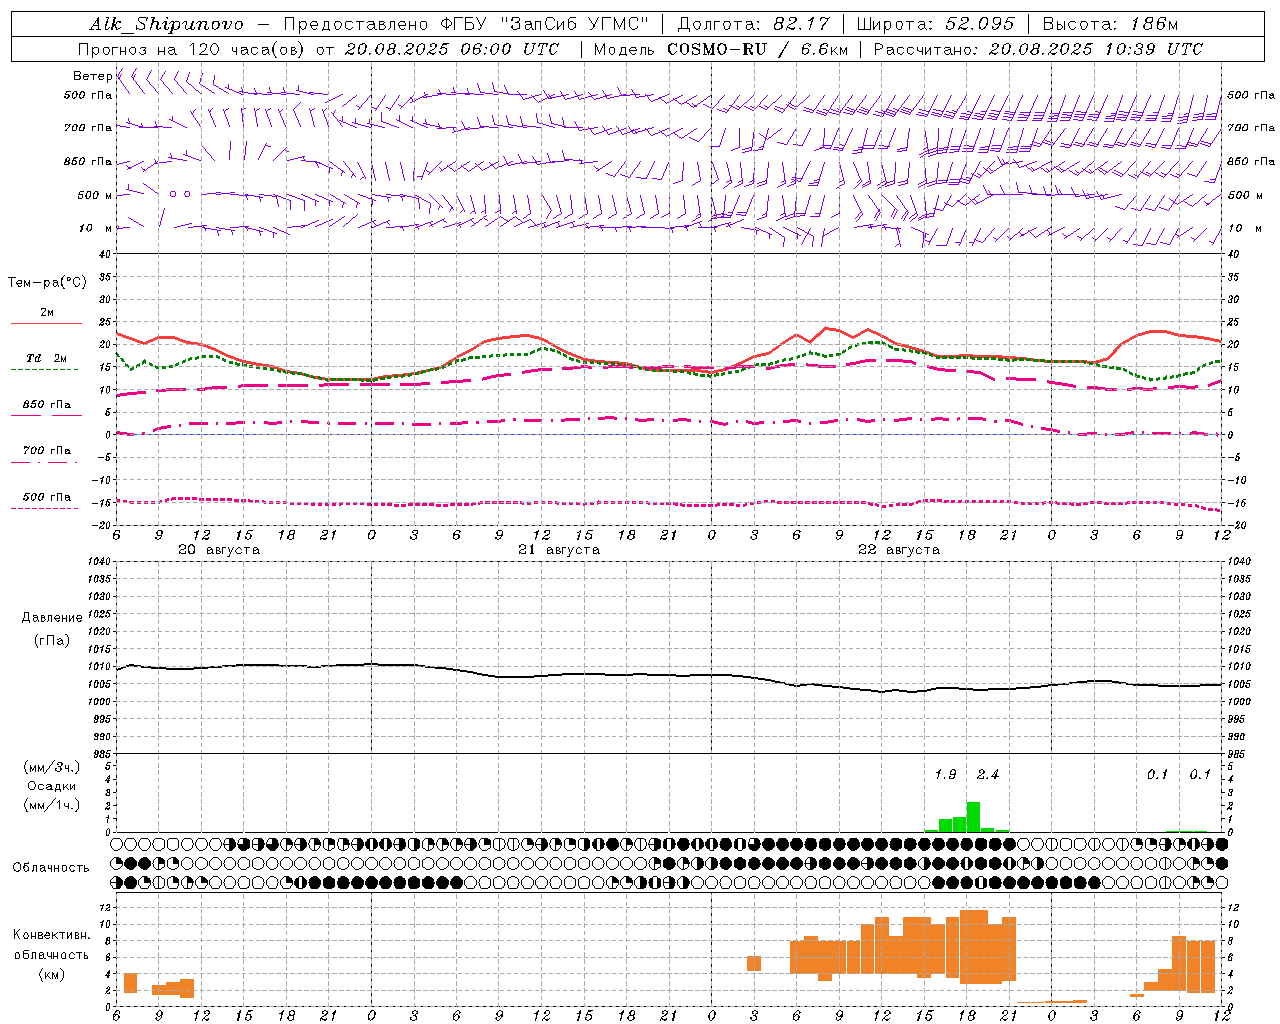Select the text 'Предоставлено ФГБУ "ЗапСиб УГМС"'
Image resolution: width=1280 pixels, height=1024 pixels.
click(x=467, y=24)
